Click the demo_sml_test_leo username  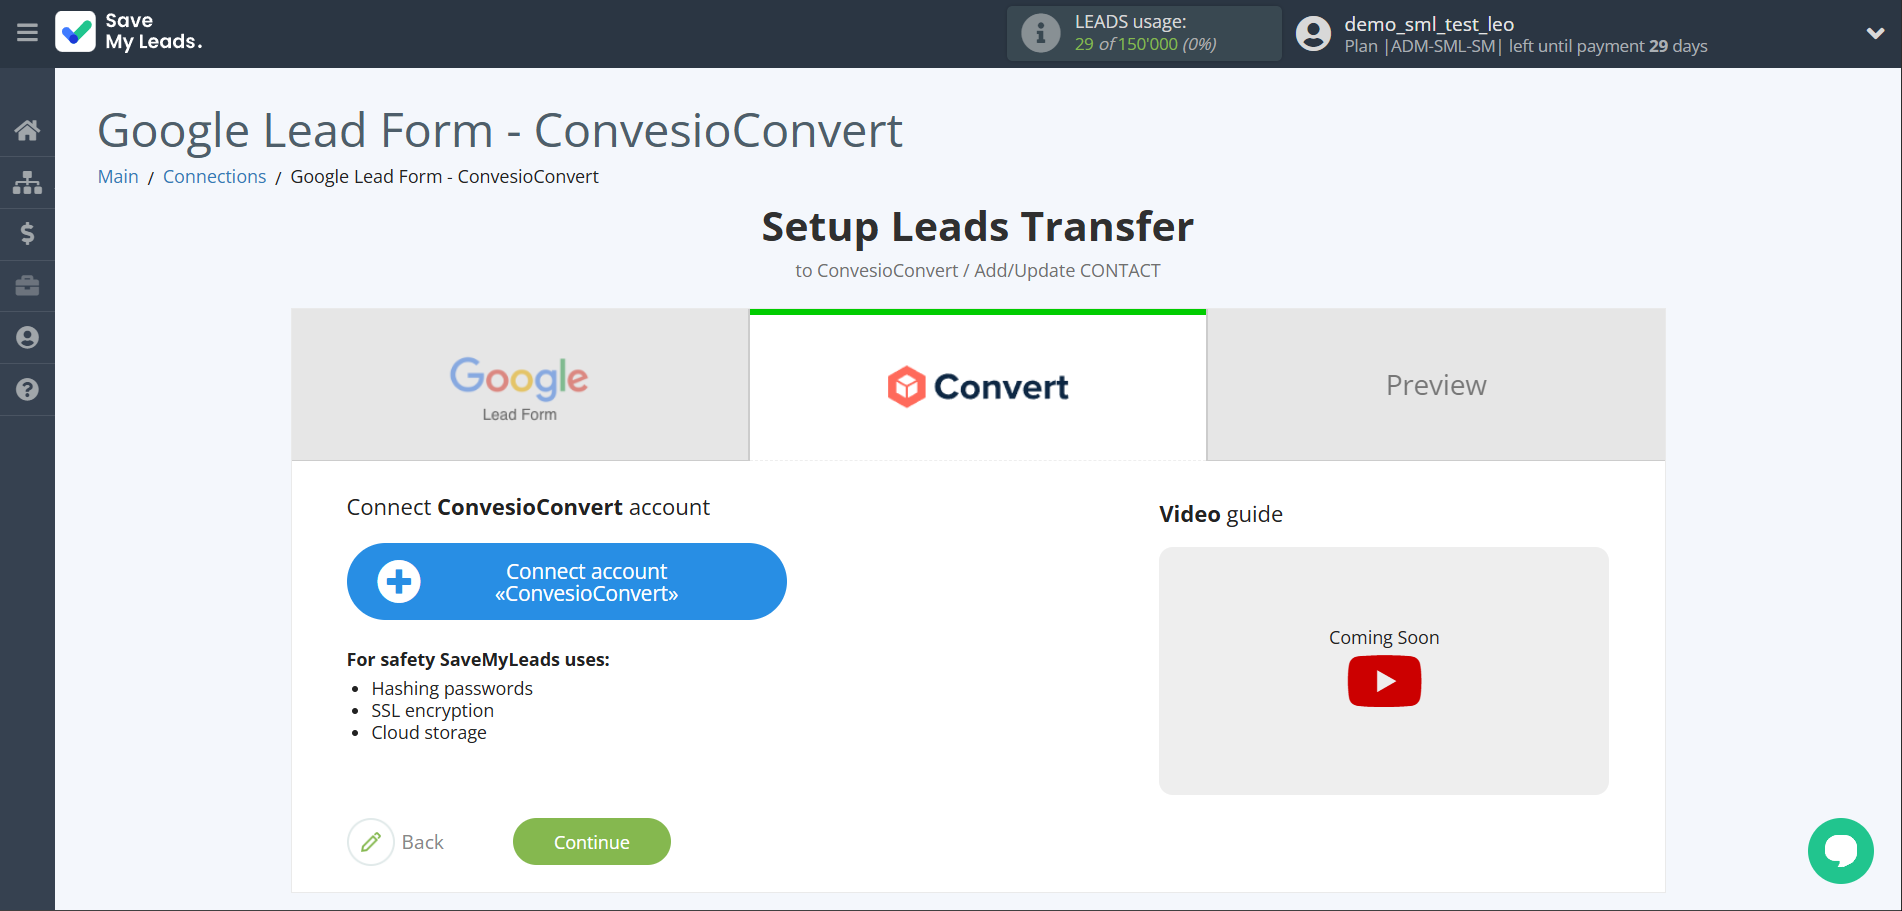(x=1429, y=24)
